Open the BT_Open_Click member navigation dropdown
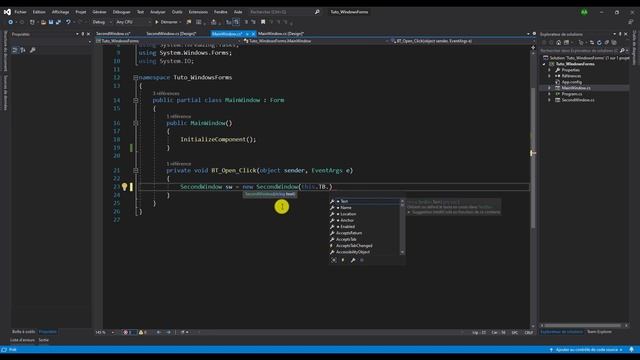640x360 pixels. pyautogui.click(x=461, y=41)
